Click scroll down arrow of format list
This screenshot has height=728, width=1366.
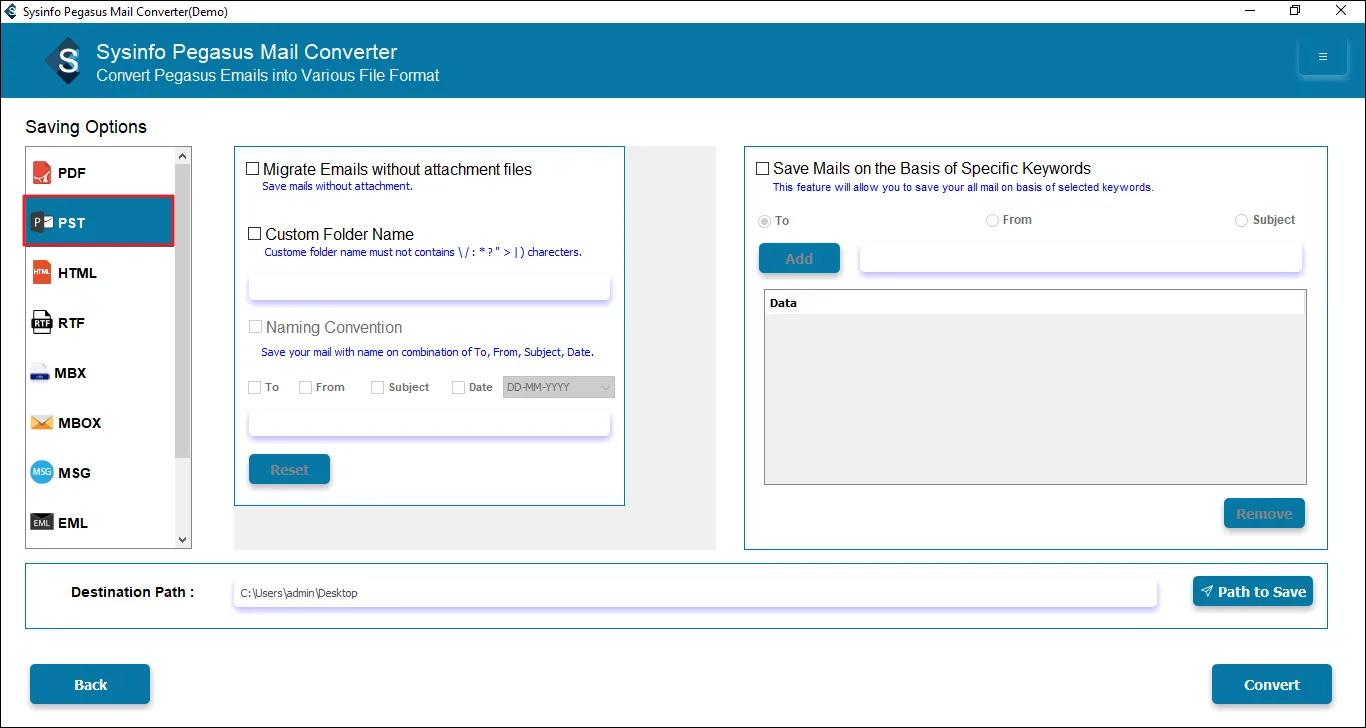[182, 540]
